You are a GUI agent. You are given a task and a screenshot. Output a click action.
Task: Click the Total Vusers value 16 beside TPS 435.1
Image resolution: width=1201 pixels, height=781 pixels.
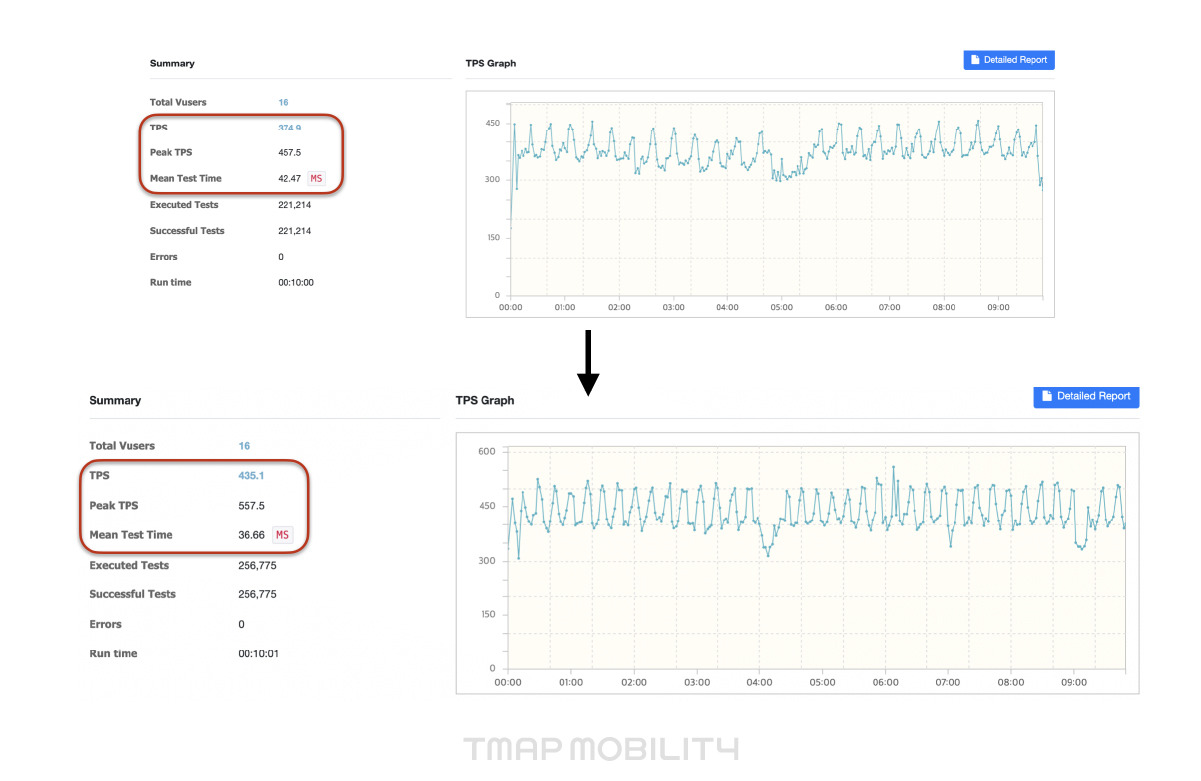pyautogui.click(x=244, y=446)
